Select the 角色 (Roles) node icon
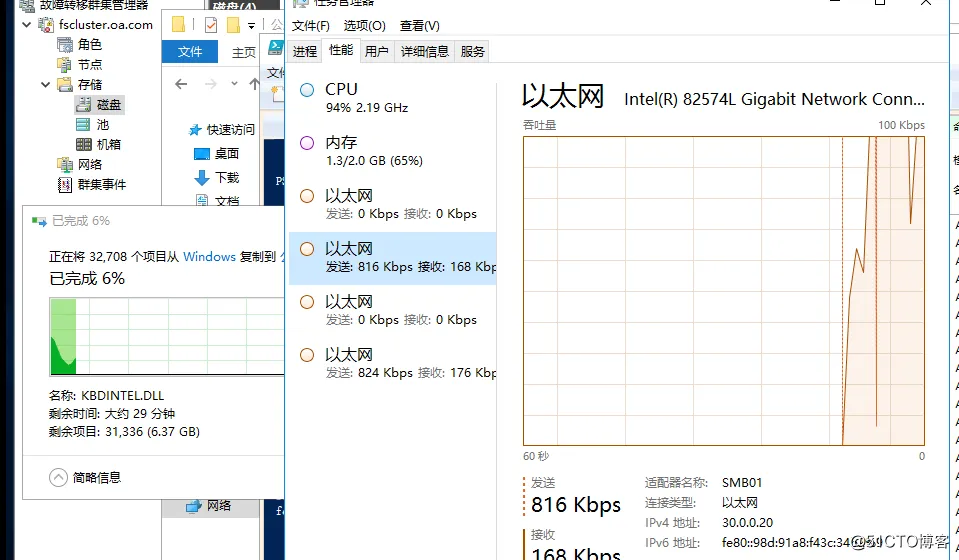 tap(65, 45)
